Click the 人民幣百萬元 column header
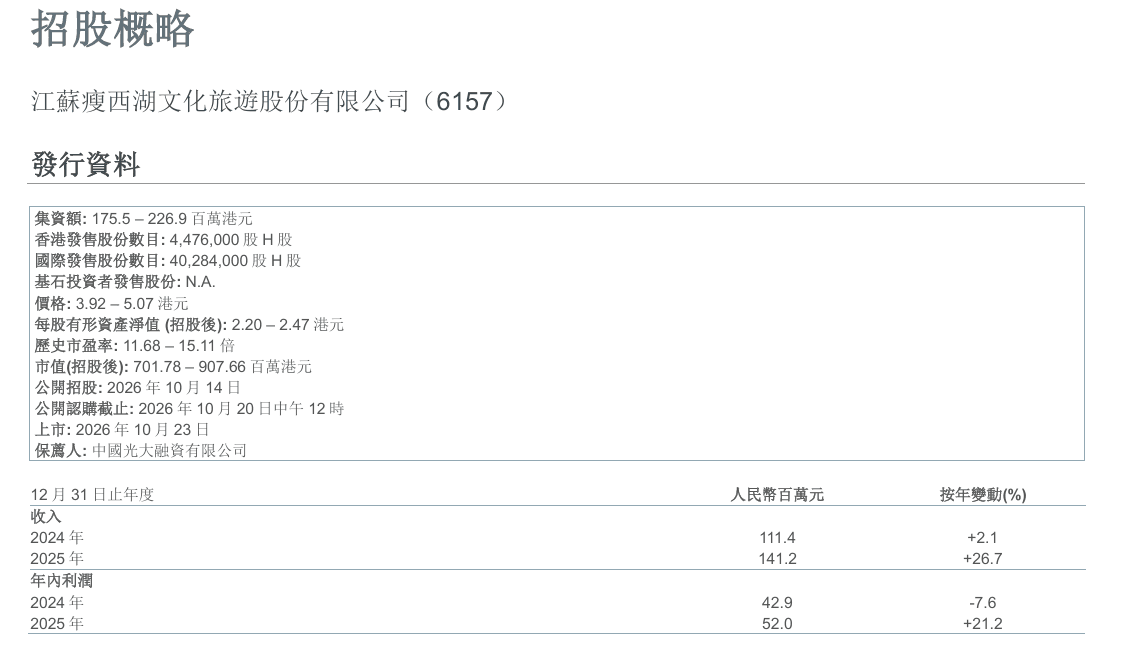1127x655 pixels. pos(777,495)
